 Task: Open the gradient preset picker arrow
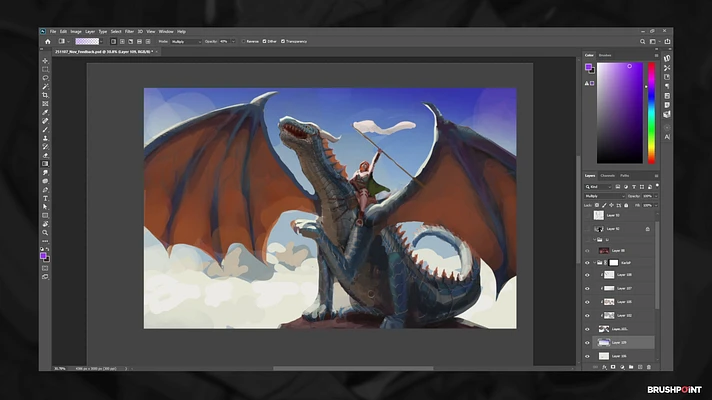click(101, 41)
